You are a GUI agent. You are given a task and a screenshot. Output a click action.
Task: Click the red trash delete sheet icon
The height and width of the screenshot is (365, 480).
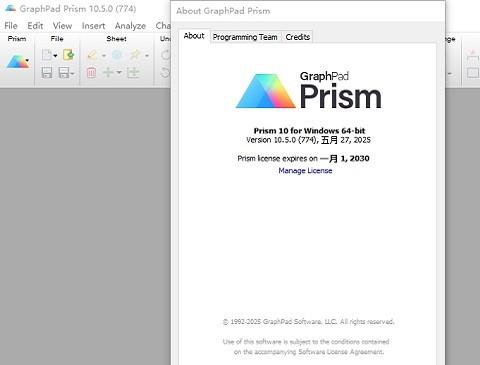point(91,72)
